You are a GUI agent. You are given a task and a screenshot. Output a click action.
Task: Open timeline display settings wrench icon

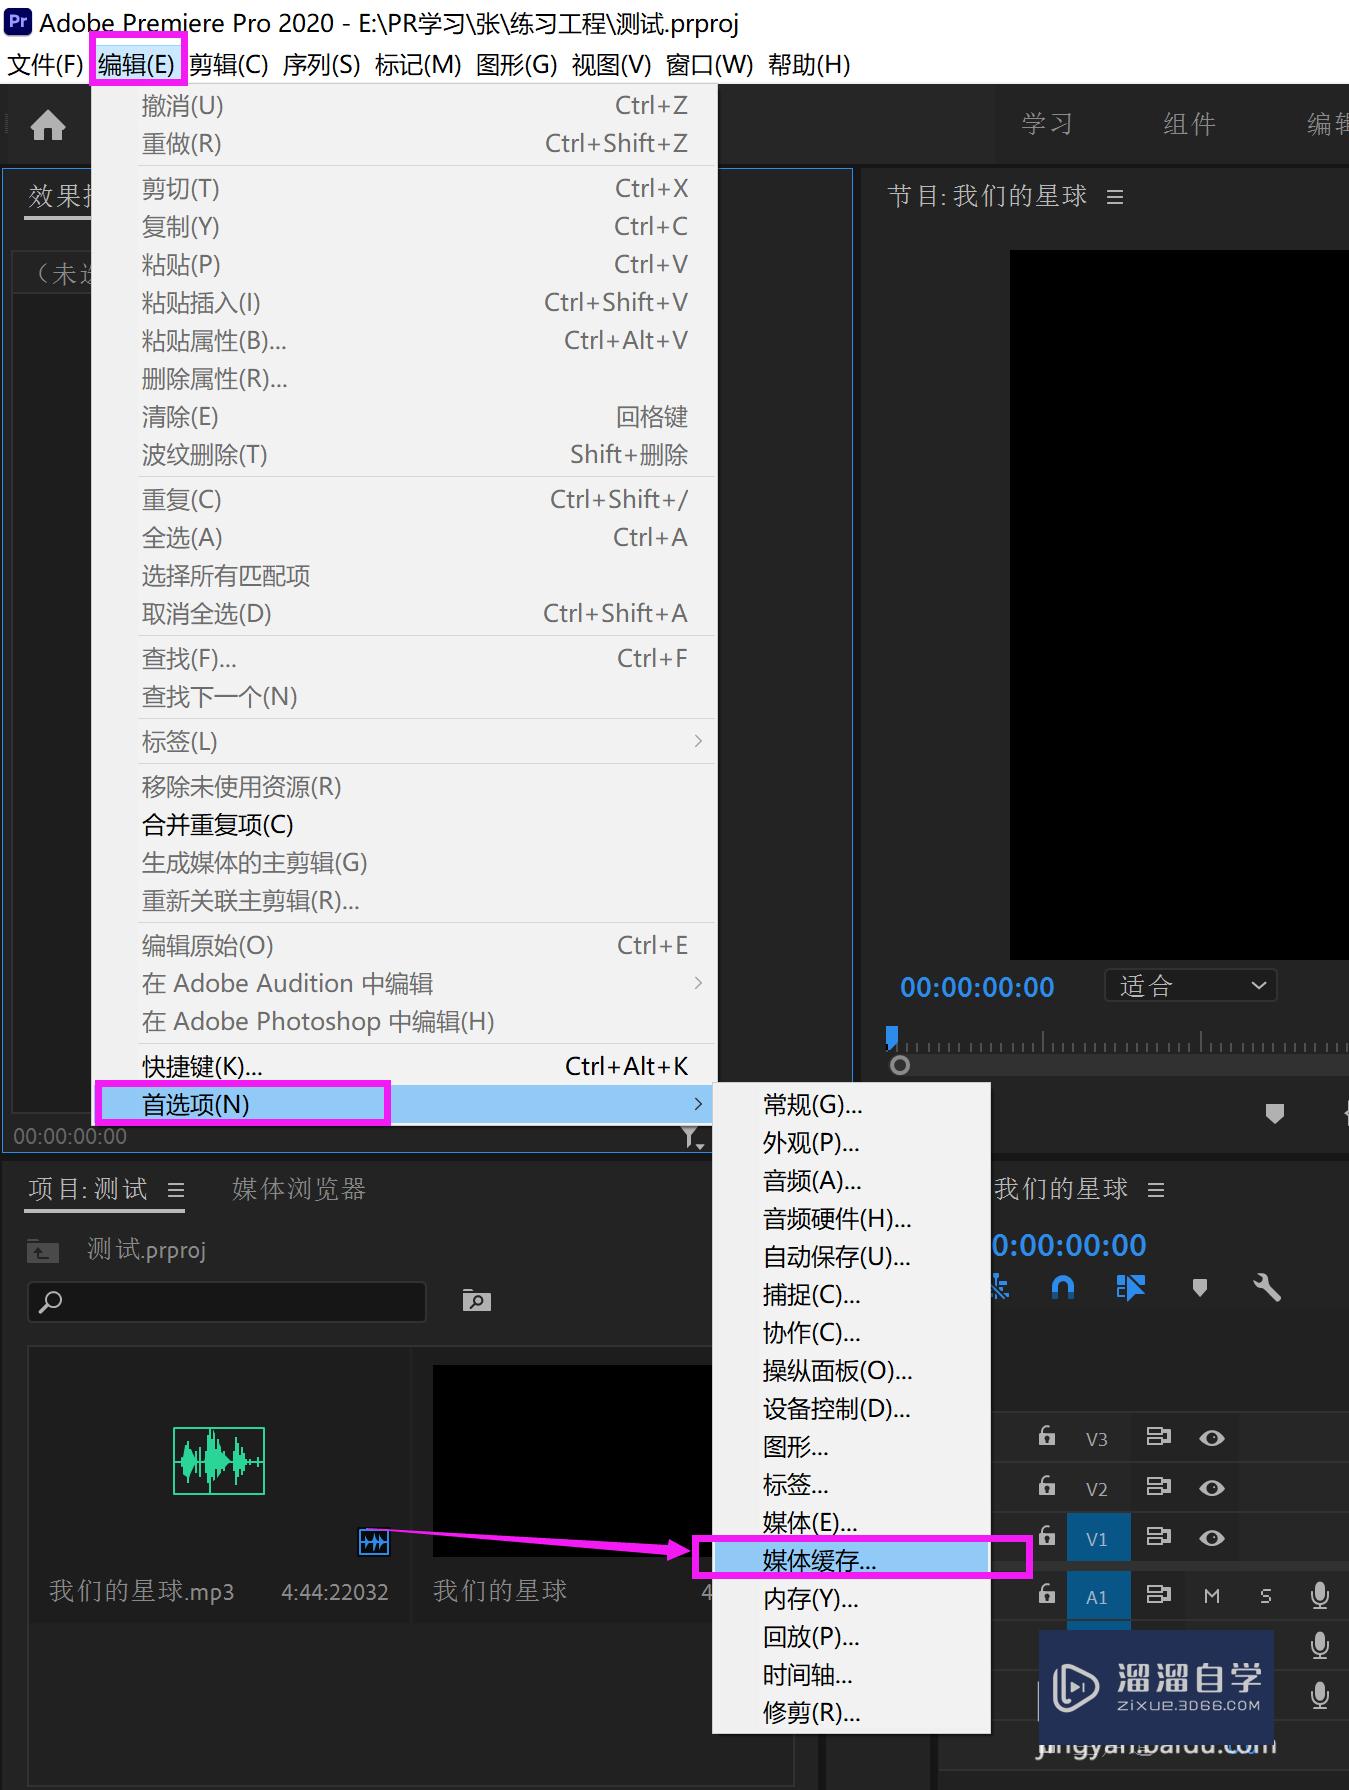1267,1287
